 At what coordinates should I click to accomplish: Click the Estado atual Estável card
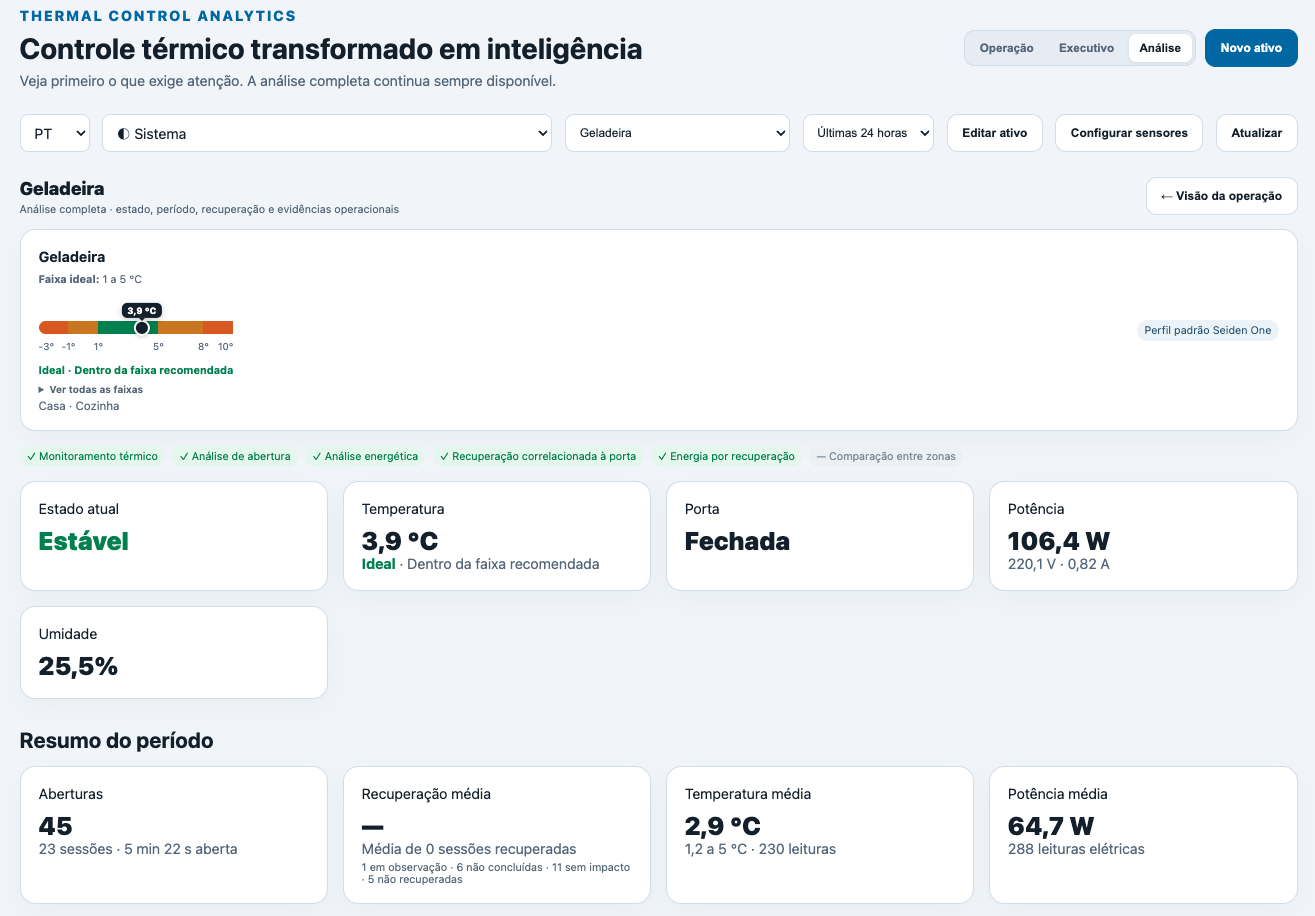(x=174, y=536)
